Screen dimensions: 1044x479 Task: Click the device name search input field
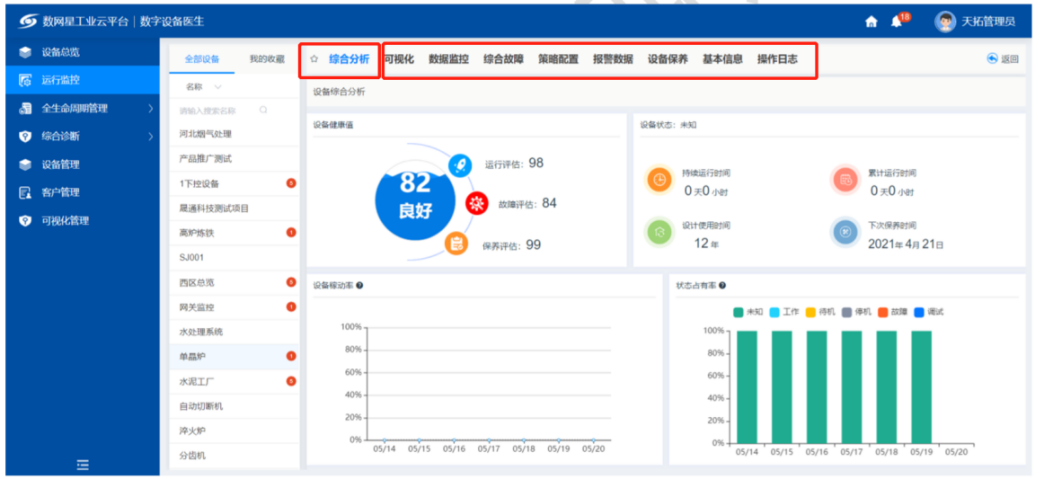(215, 110)
